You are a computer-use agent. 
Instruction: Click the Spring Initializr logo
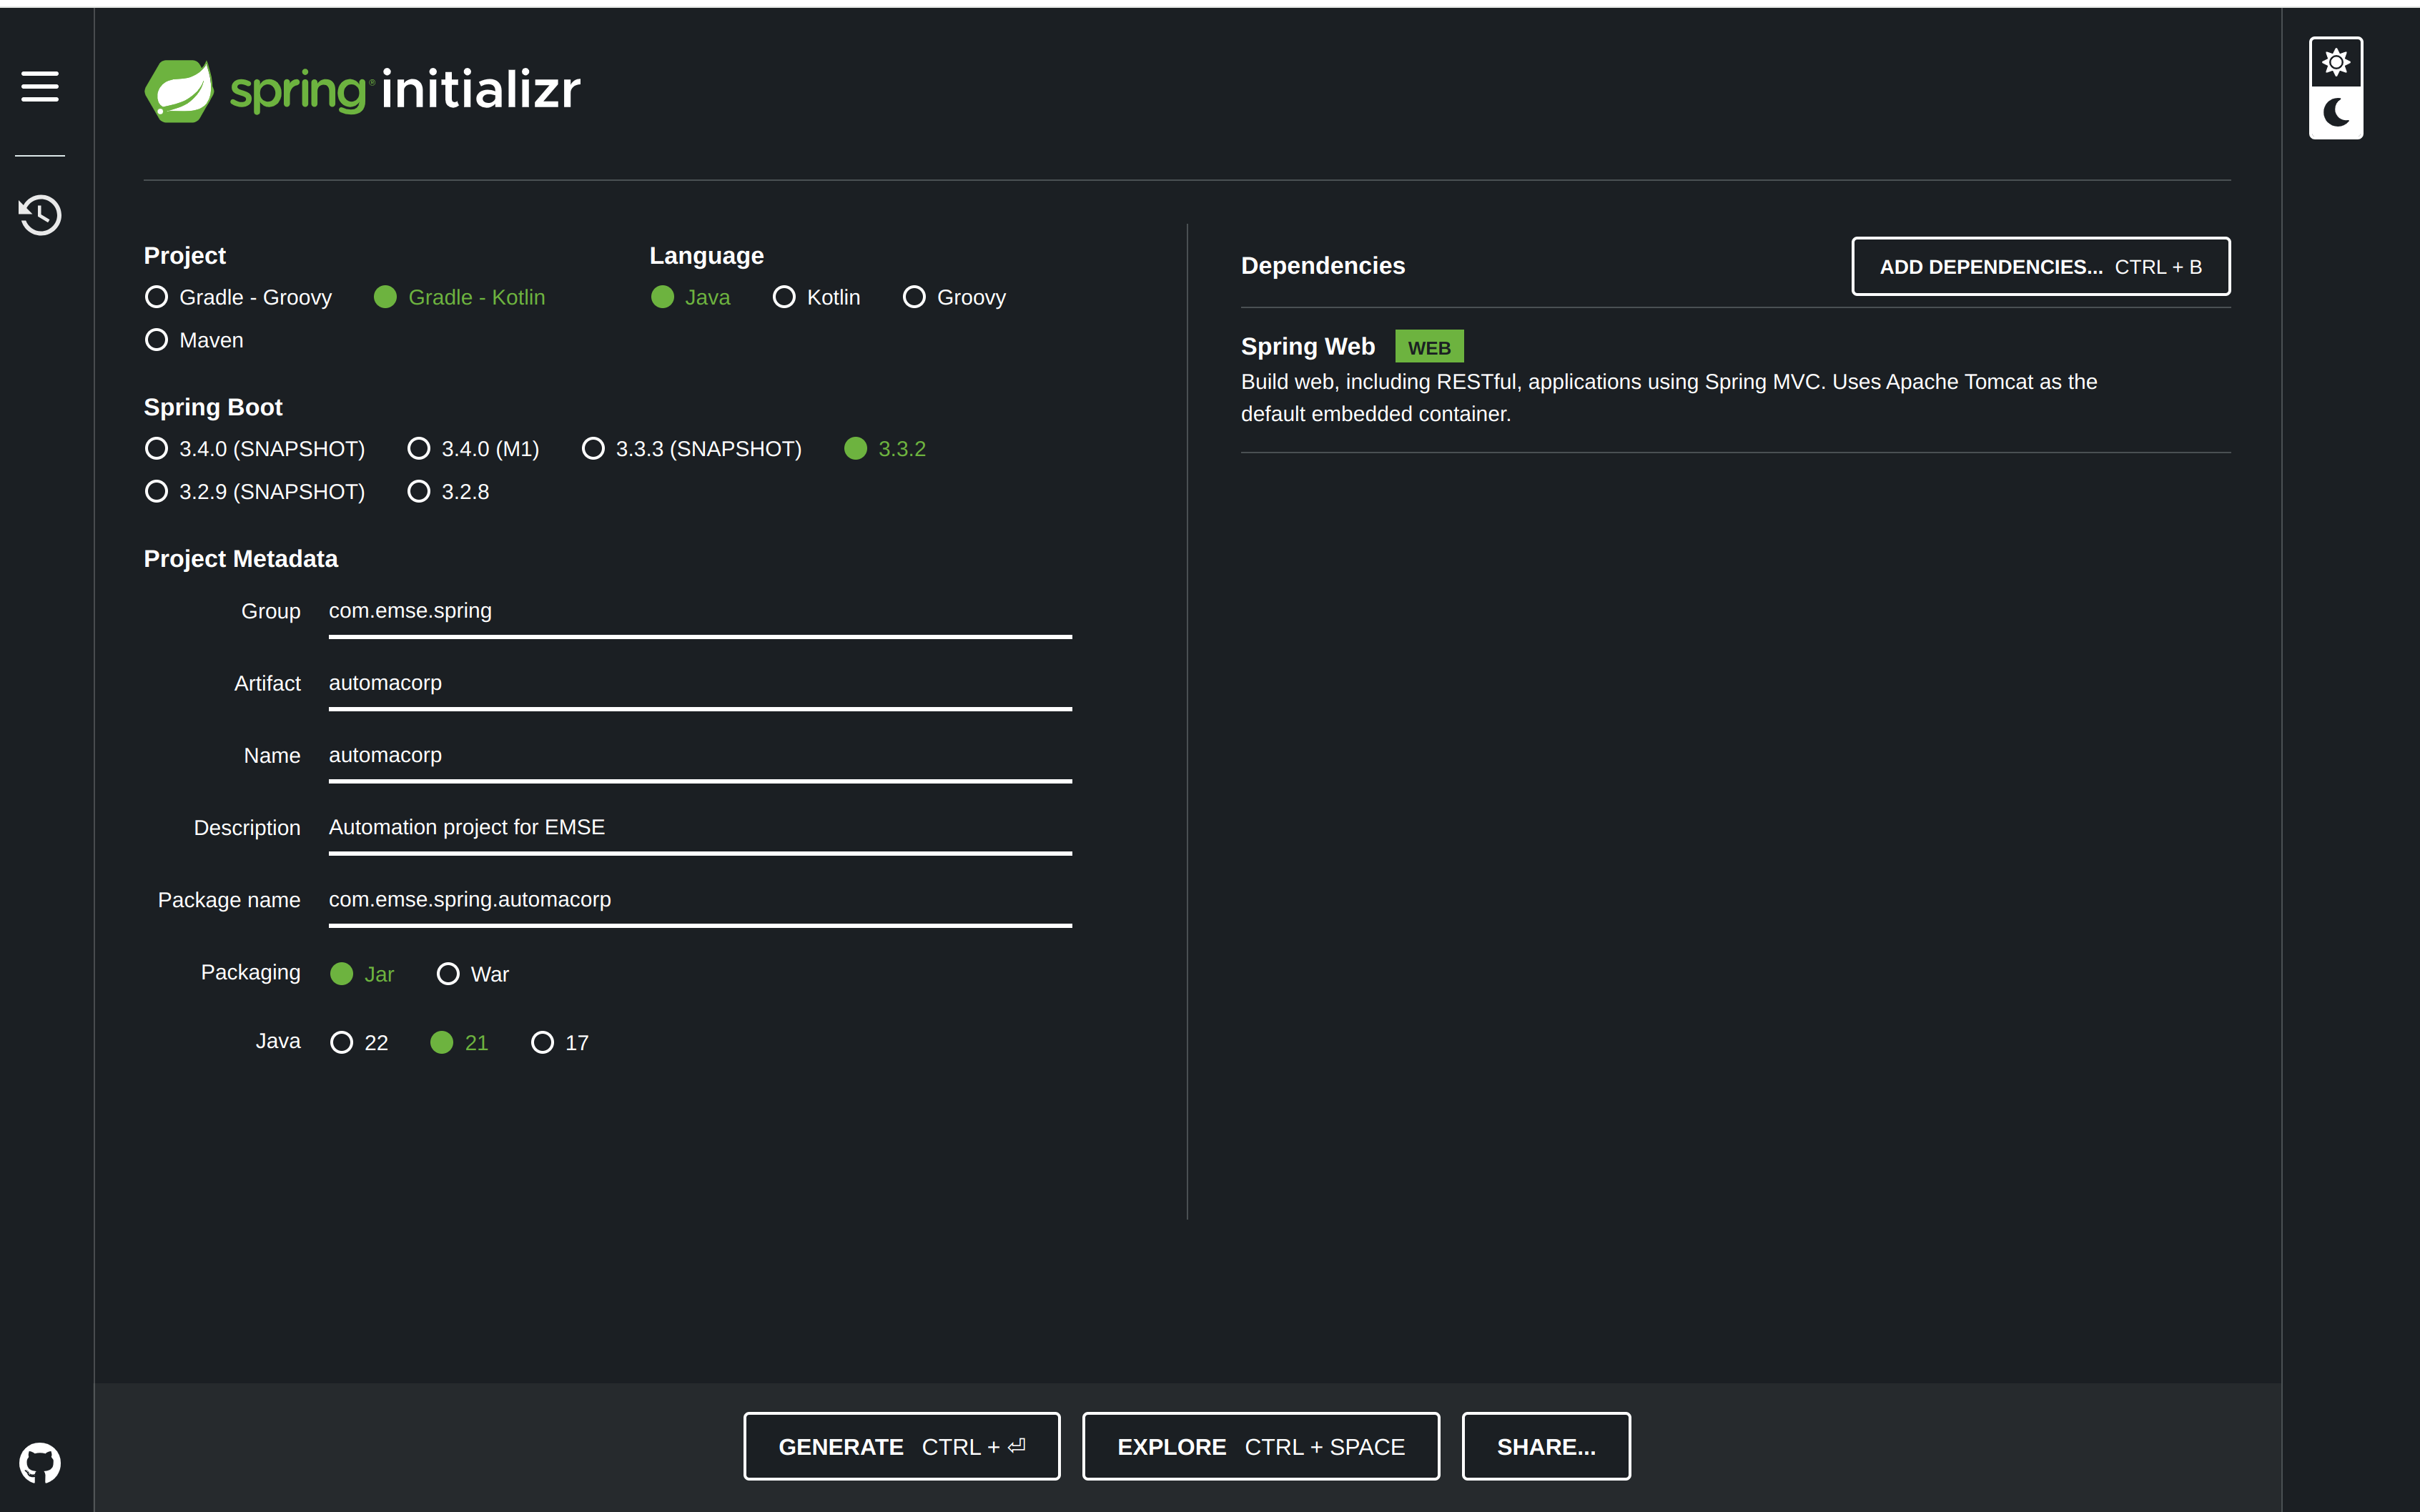362,90
